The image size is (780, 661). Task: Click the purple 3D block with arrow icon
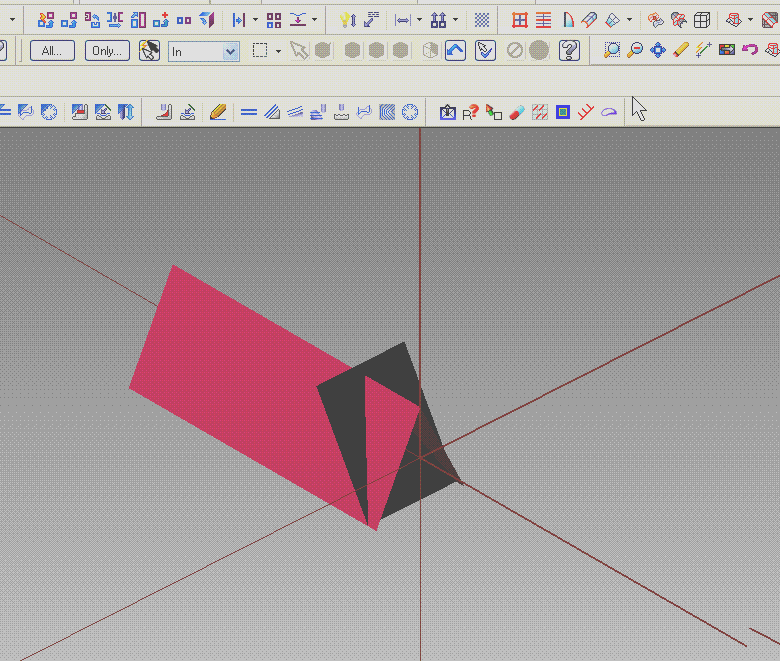pyautogui.click(x=207, y=20)
